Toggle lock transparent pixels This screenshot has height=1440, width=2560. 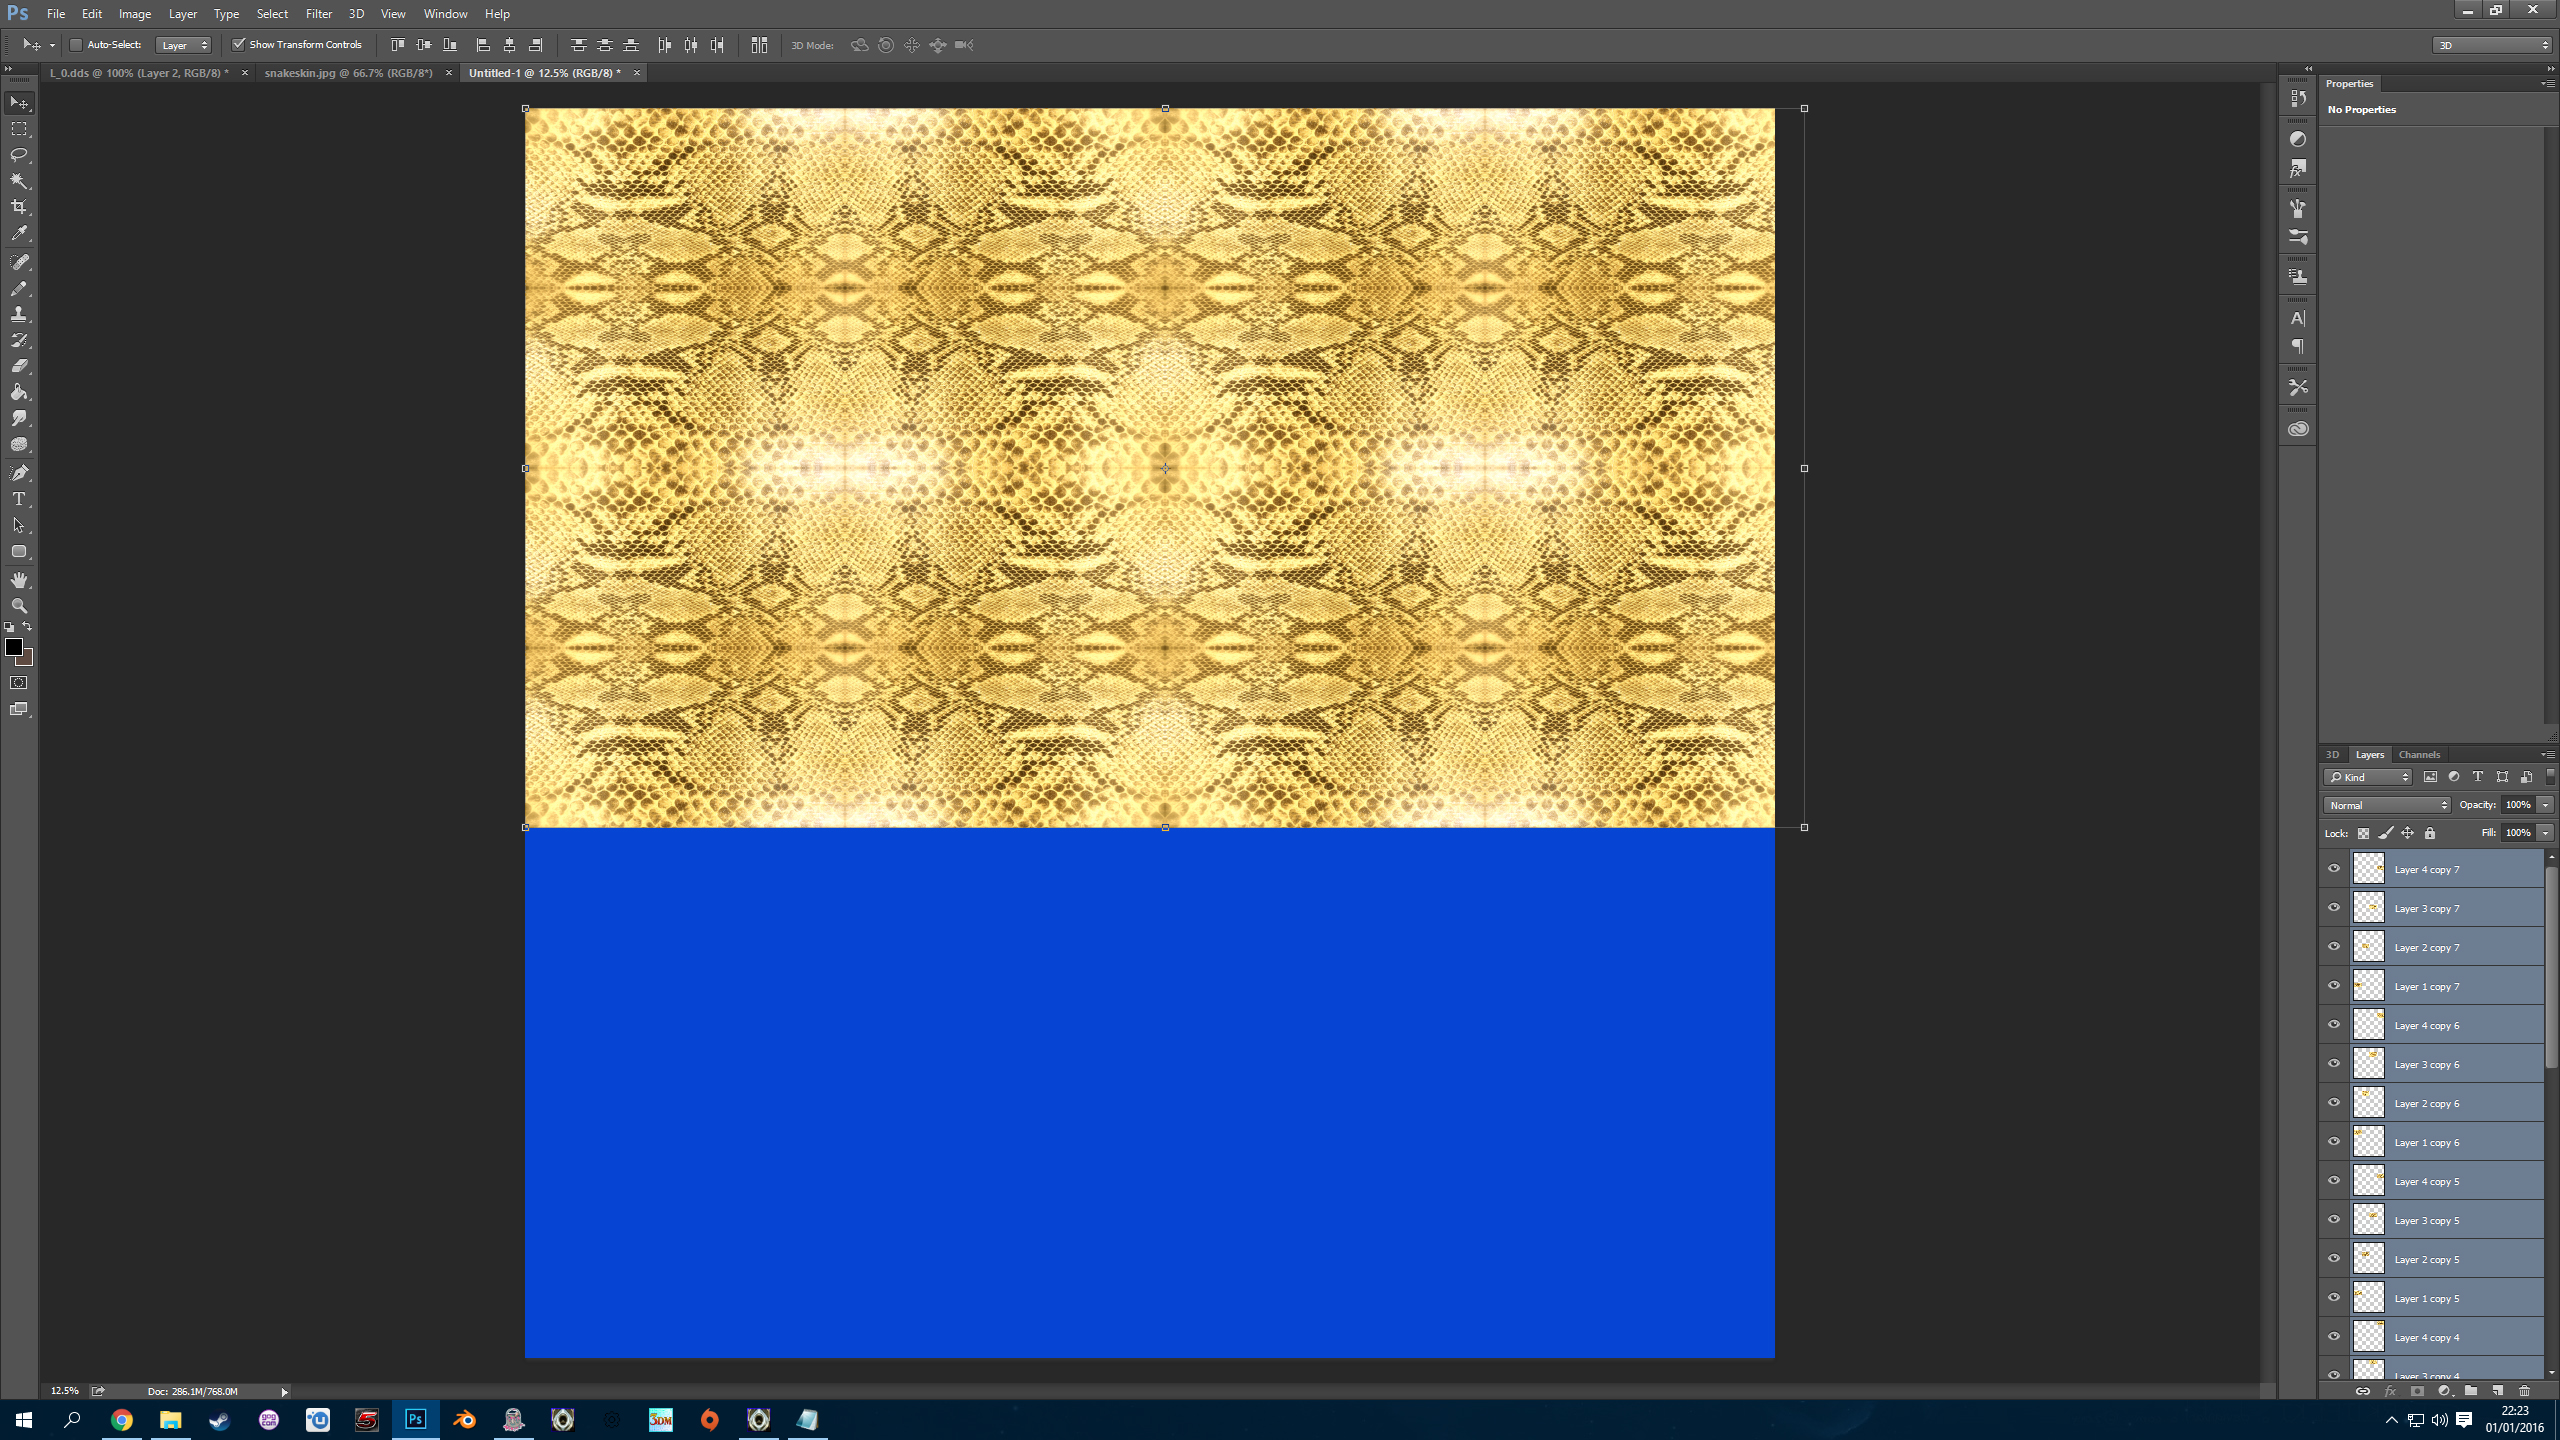tap(2363, 833)
